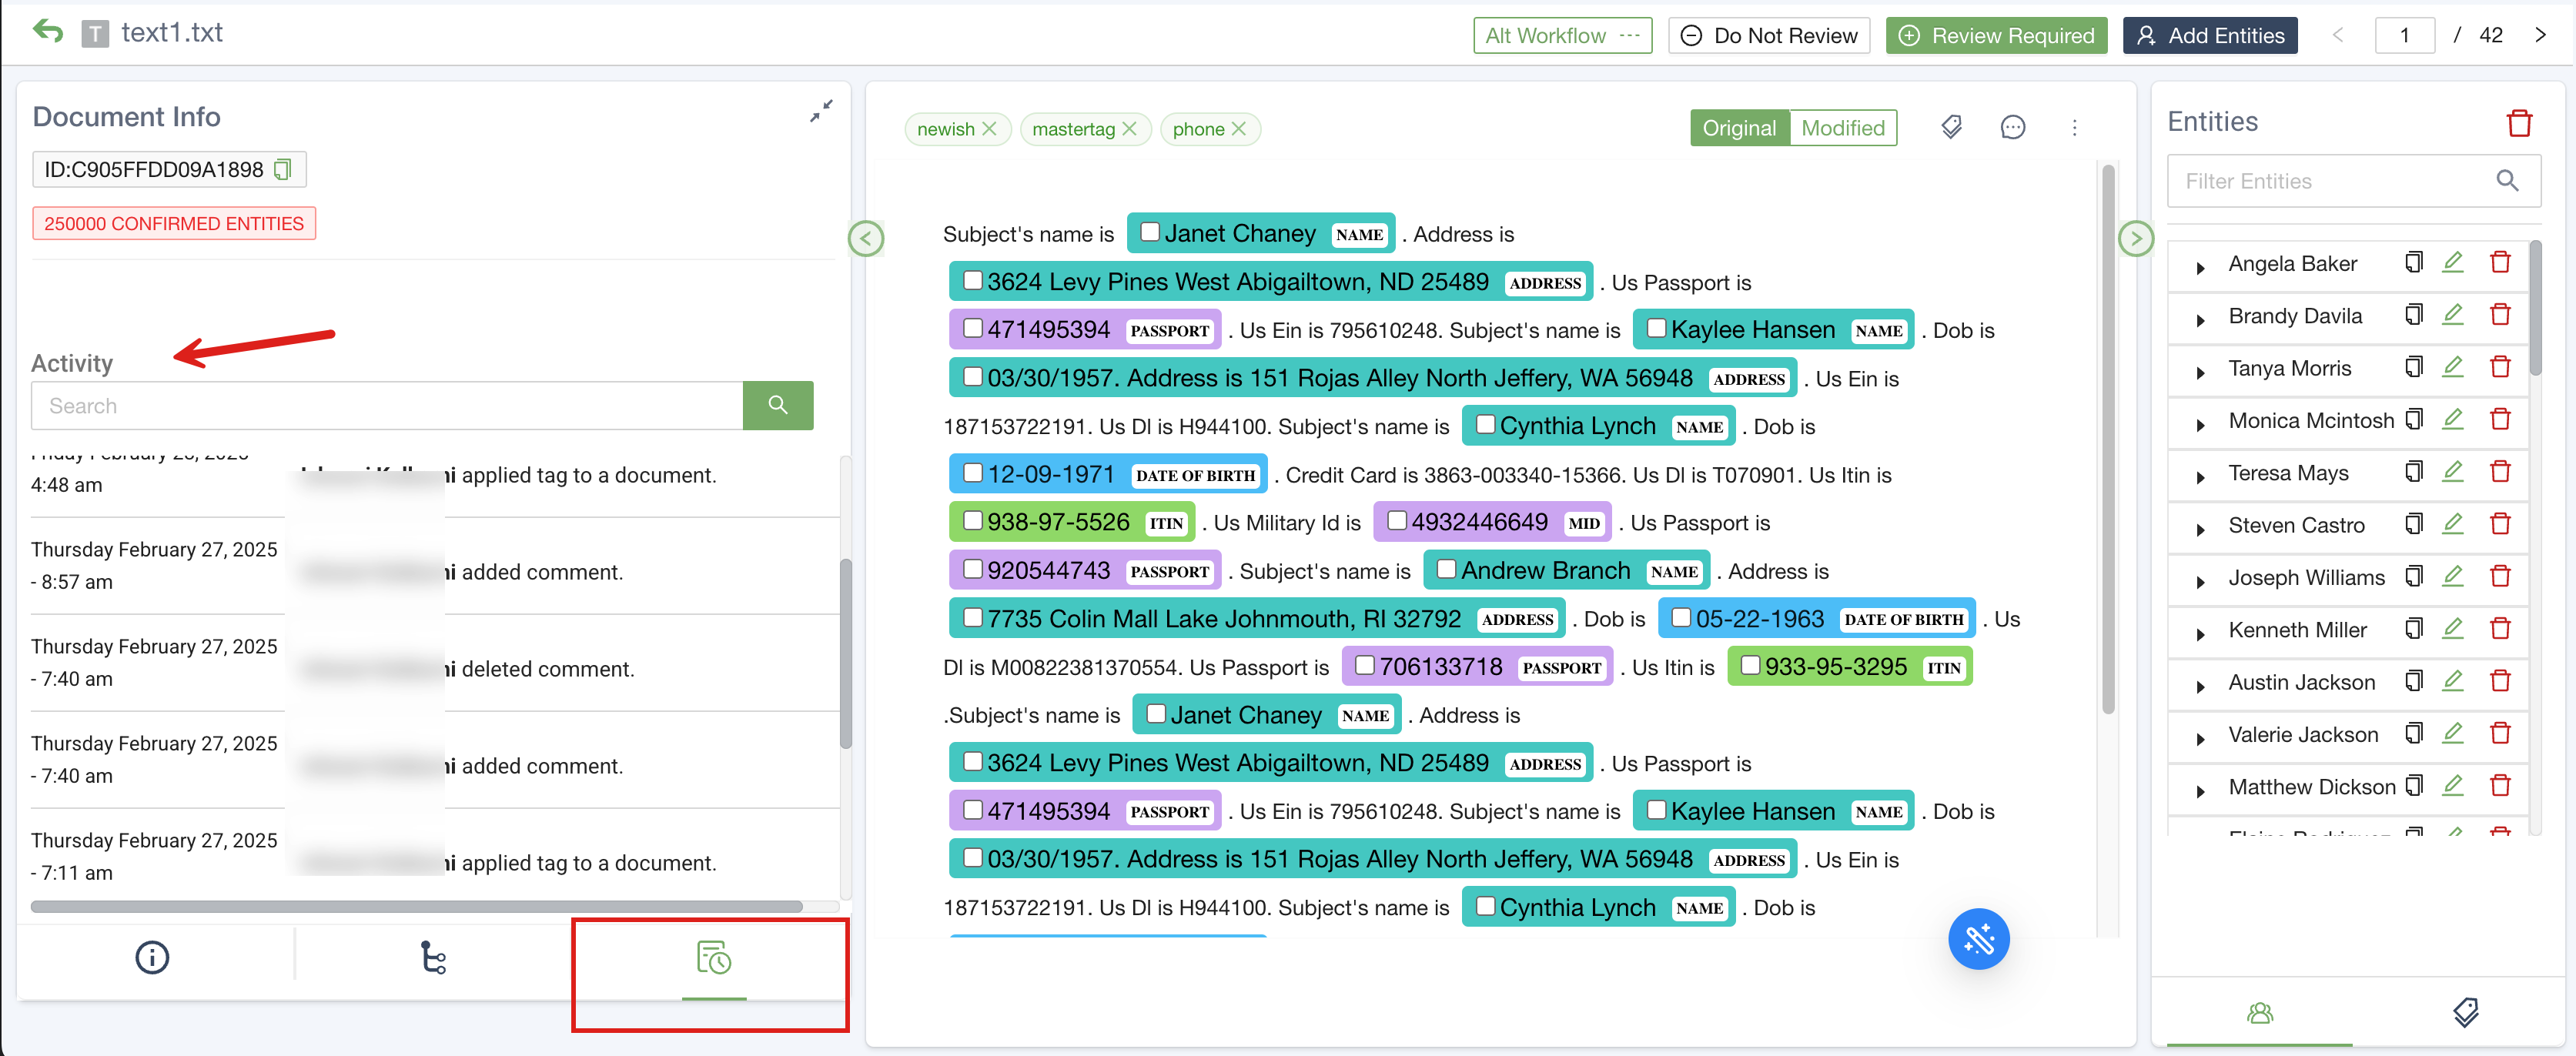The height and width of the screenshot is (1056, 2576).
Task: Click the Add Entities button
Action: tap(2209, 36)
